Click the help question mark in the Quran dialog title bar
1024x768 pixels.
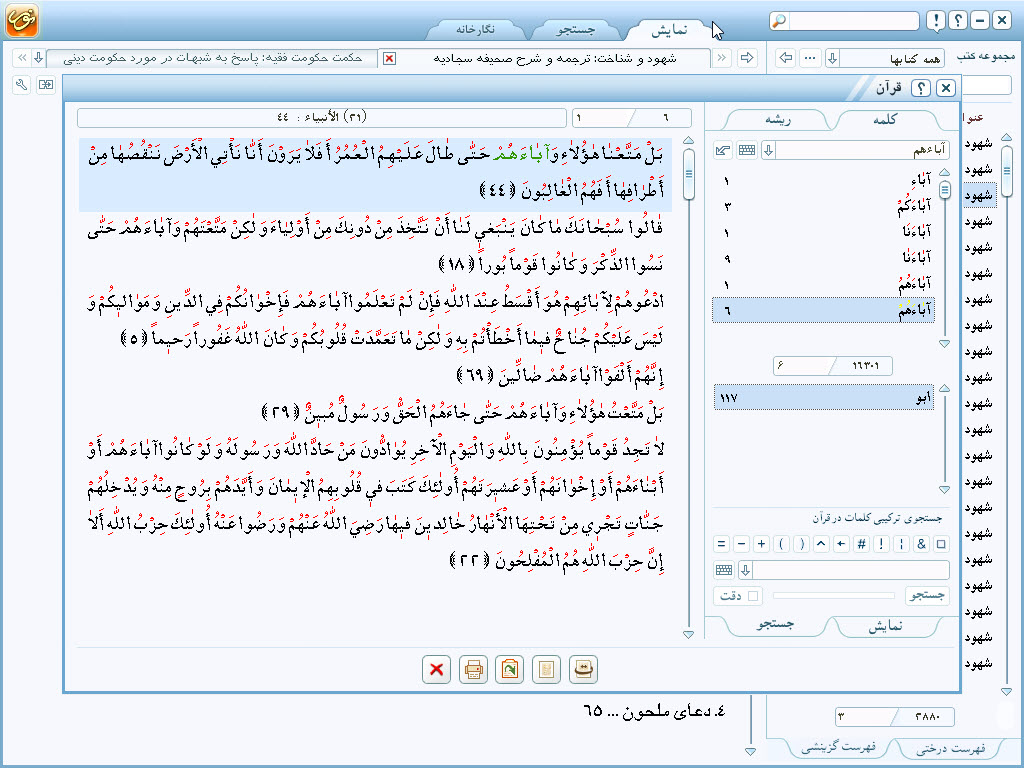[921, 89]
